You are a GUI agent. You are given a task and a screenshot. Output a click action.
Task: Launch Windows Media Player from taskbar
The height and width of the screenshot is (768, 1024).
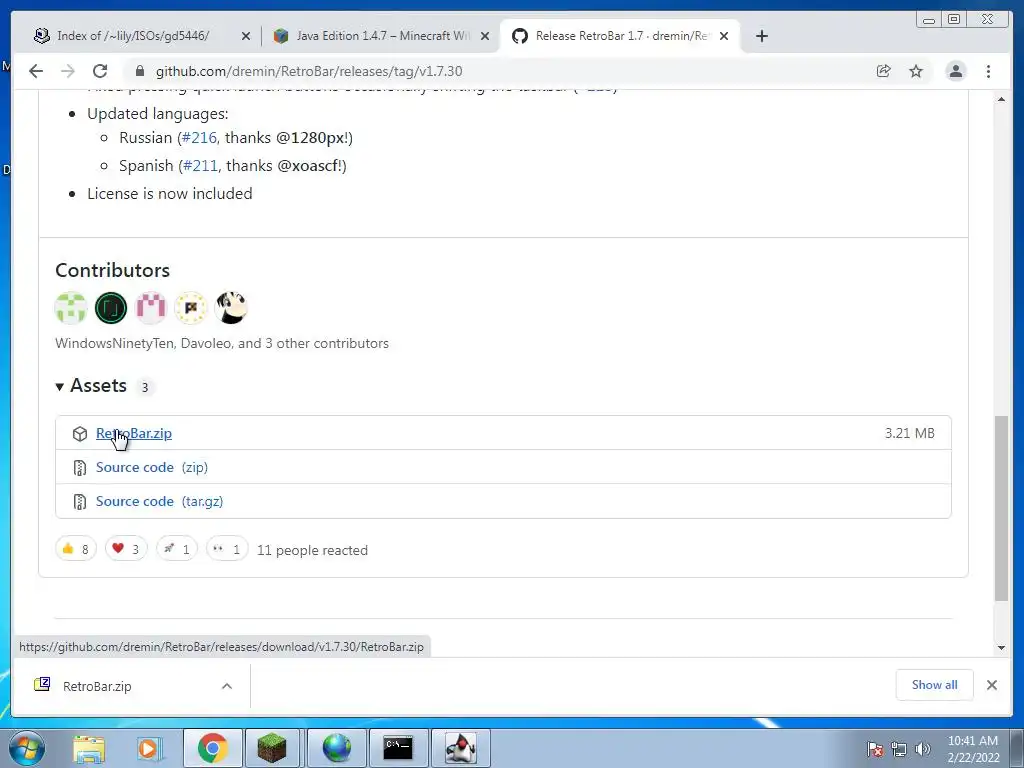pyautogui.click(x=149, y=748)
